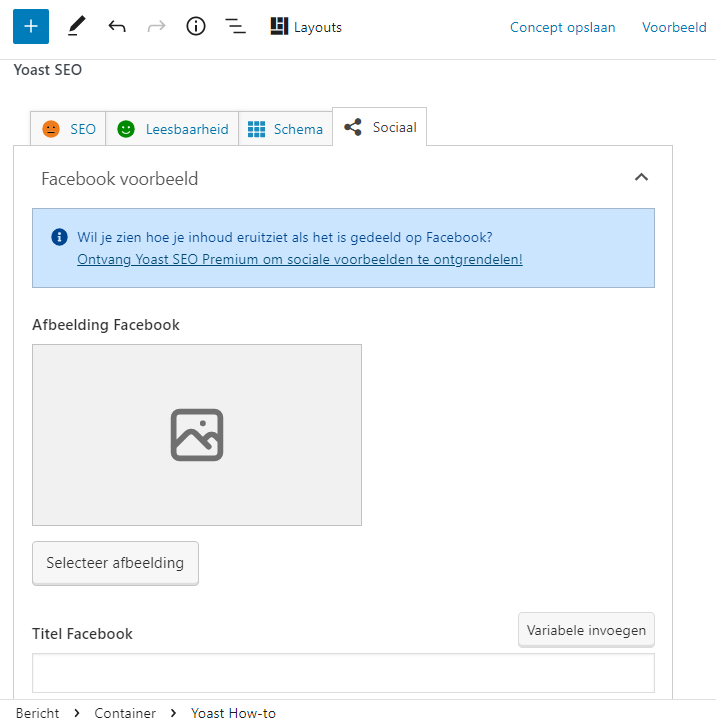Viewport: 716px width, 726px height.
Task: Click the Afbeelding Facebook label
Action: (106, 325)
